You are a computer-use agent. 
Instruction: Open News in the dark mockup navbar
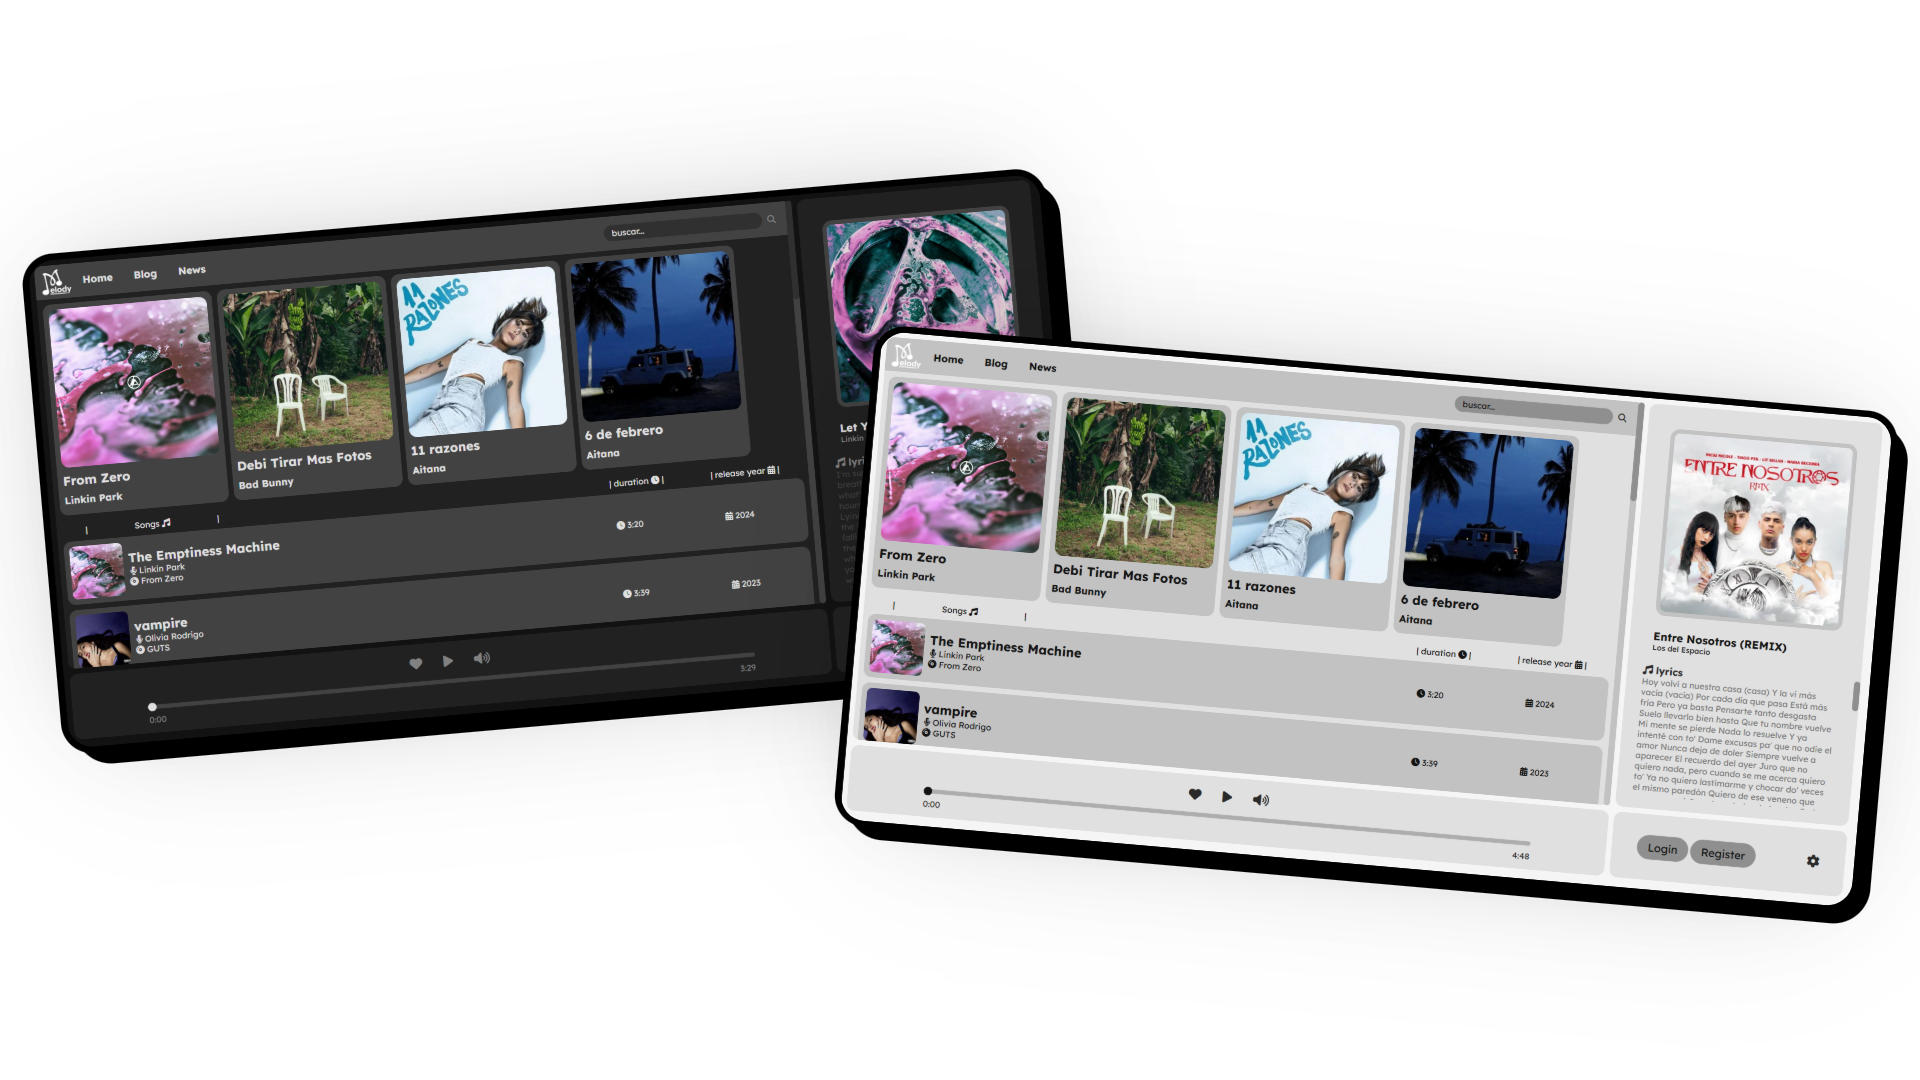click(192, 270)
